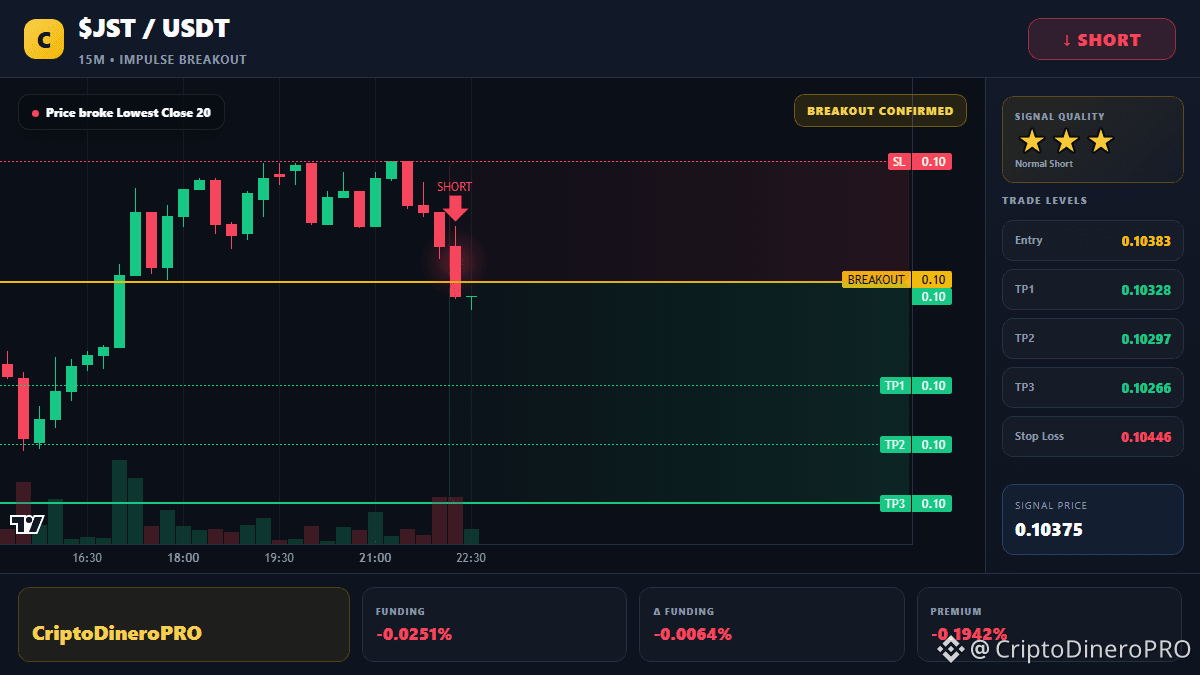Click the TRADE LEVELS heading
Image resolution: width=1200 pixels, height=675 pixels.
[1044, 201]
